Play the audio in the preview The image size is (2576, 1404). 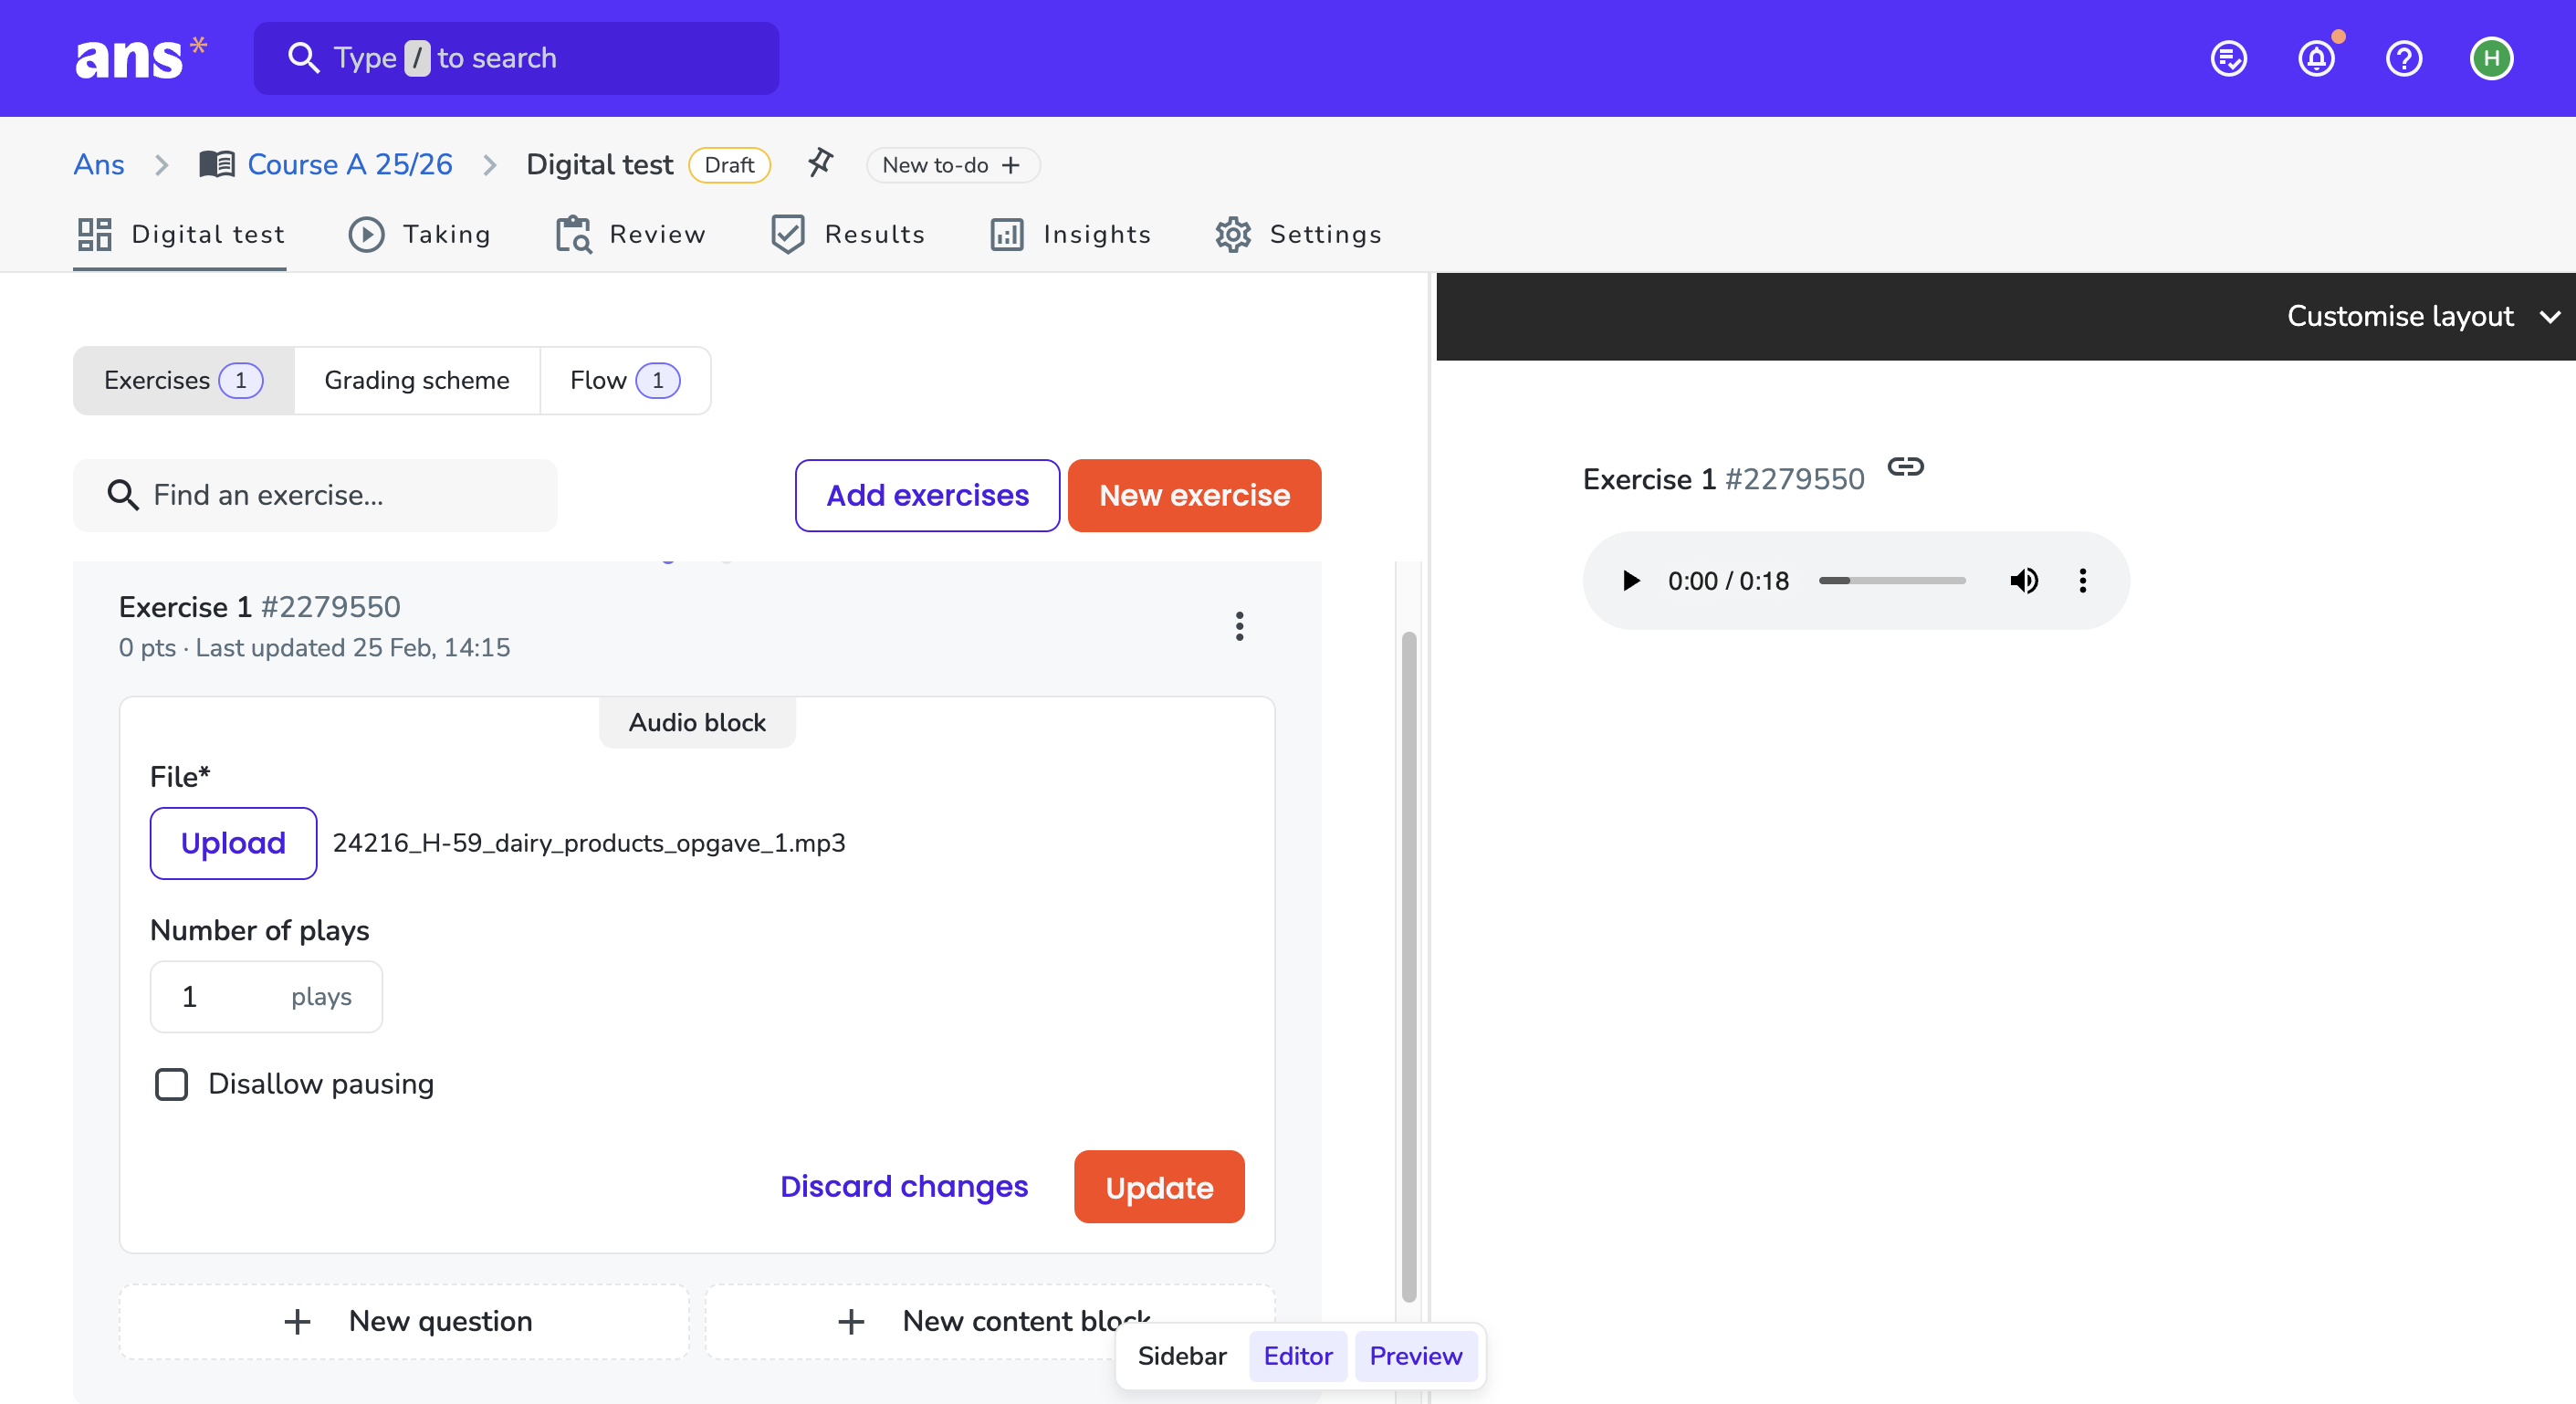point(1630,580)
